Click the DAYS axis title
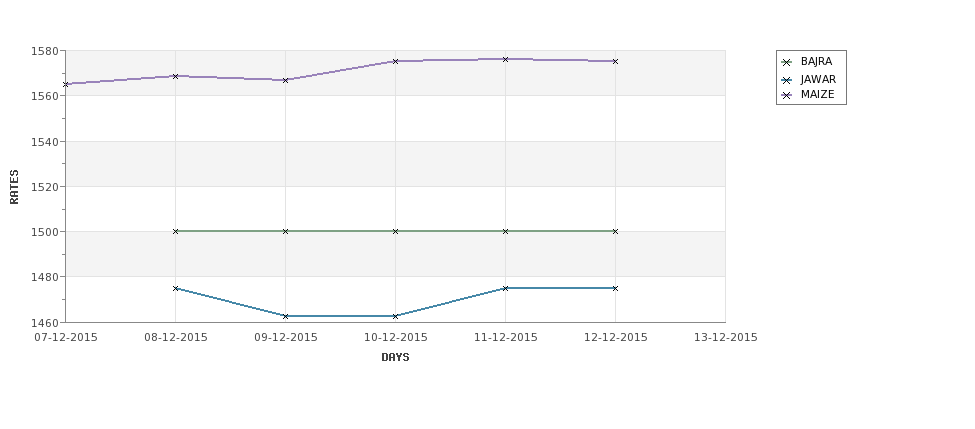975x429 pixels. 395,358
